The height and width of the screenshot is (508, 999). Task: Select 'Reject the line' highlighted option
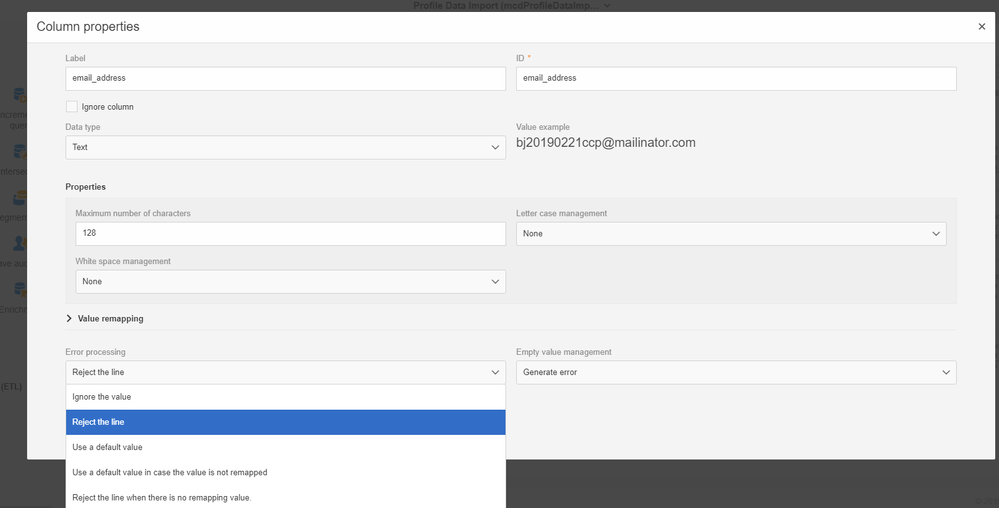pos(285,422)
